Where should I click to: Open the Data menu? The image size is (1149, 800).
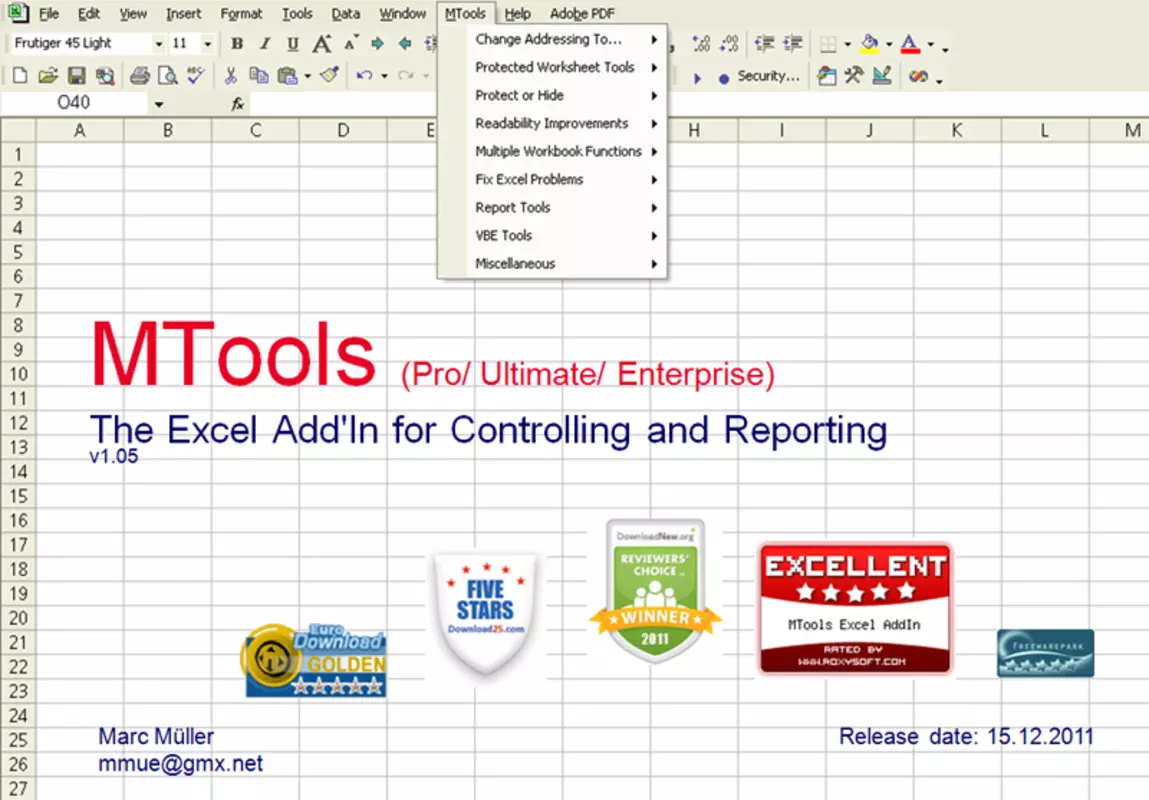[346, 14]
